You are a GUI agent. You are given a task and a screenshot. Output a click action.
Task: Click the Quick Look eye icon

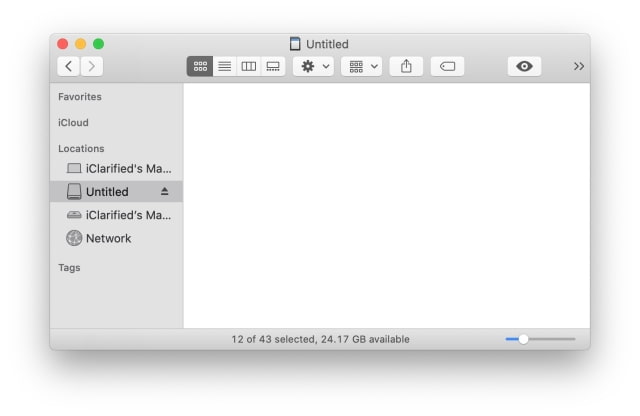point(524,66)
